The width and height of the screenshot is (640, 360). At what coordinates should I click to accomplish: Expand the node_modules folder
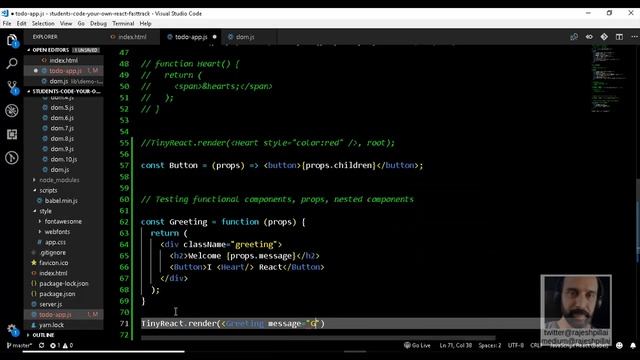pos(64,180)
